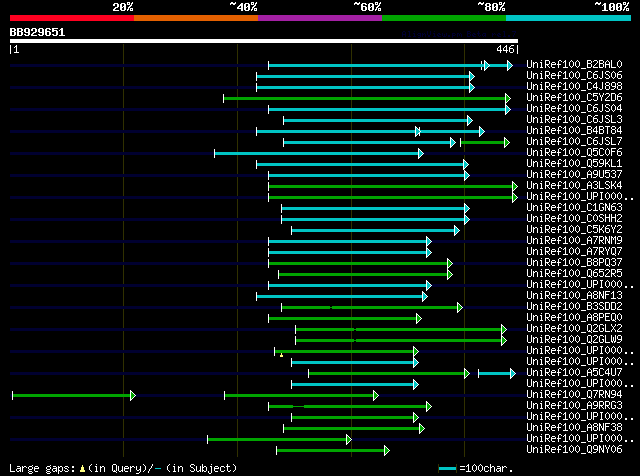
Task: Select the UniRef100_B3SDD2 label
Action: (574, 307)
